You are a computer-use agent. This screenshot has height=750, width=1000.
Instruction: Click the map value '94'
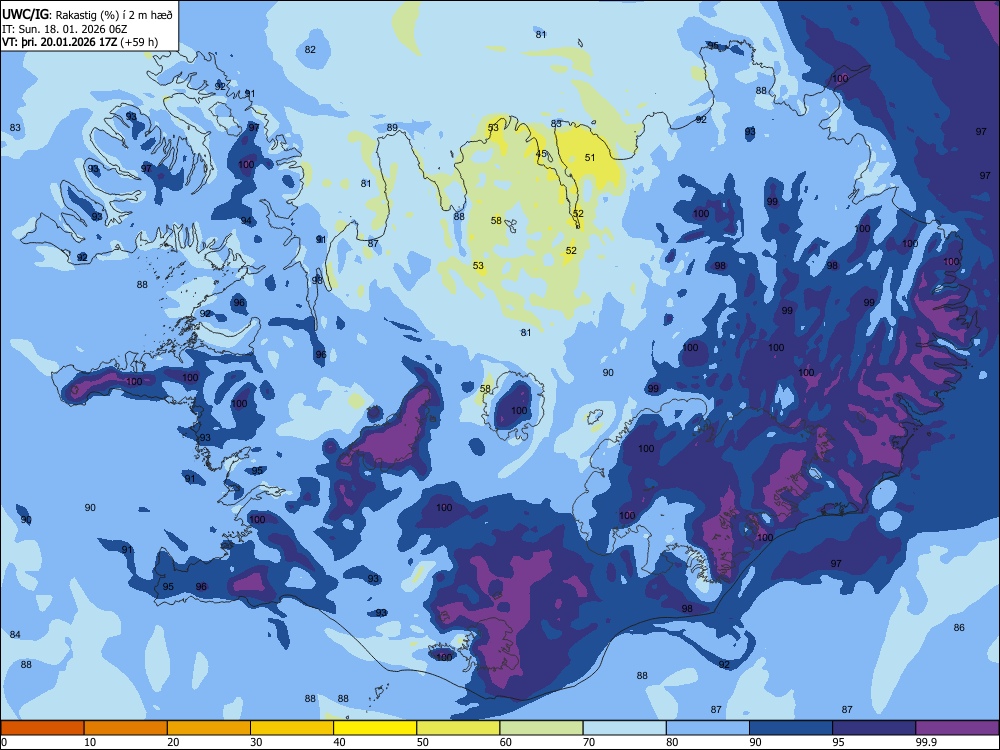(246, 221)
